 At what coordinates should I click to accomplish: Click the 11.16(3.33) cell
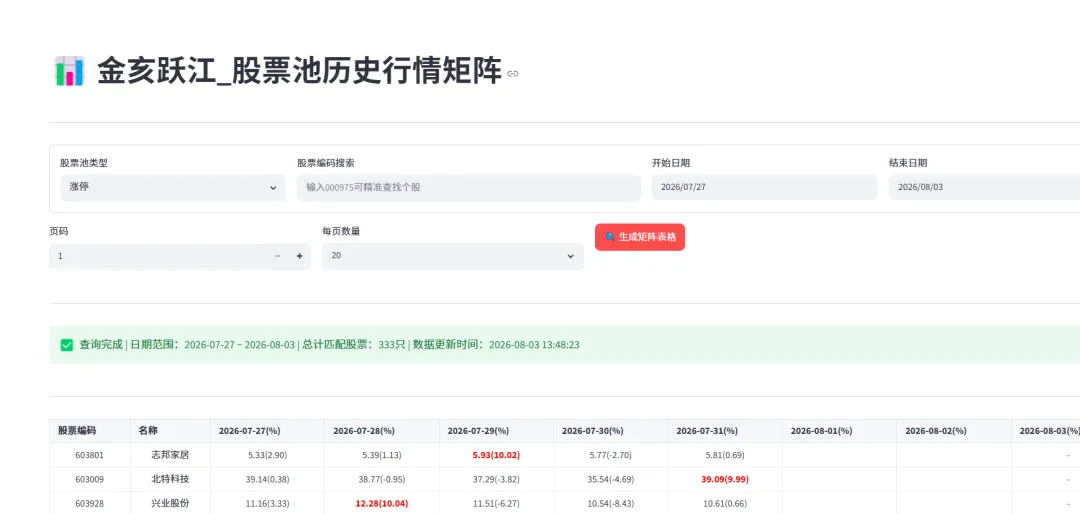point(267,504)
